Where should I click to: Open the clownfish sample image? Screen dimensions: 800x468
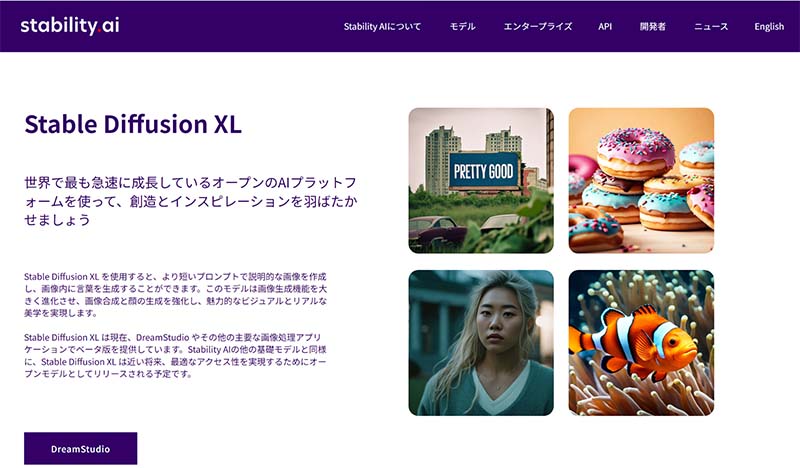641,342
